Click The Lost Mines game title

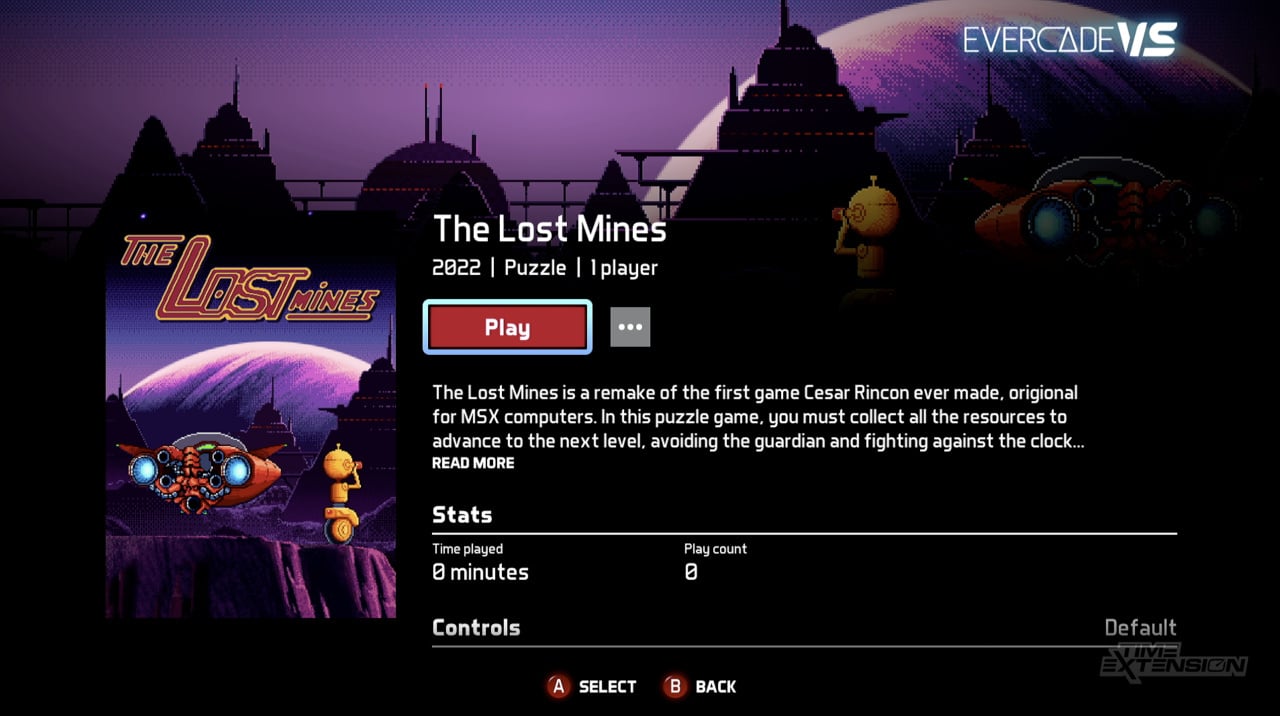point(549,230)
